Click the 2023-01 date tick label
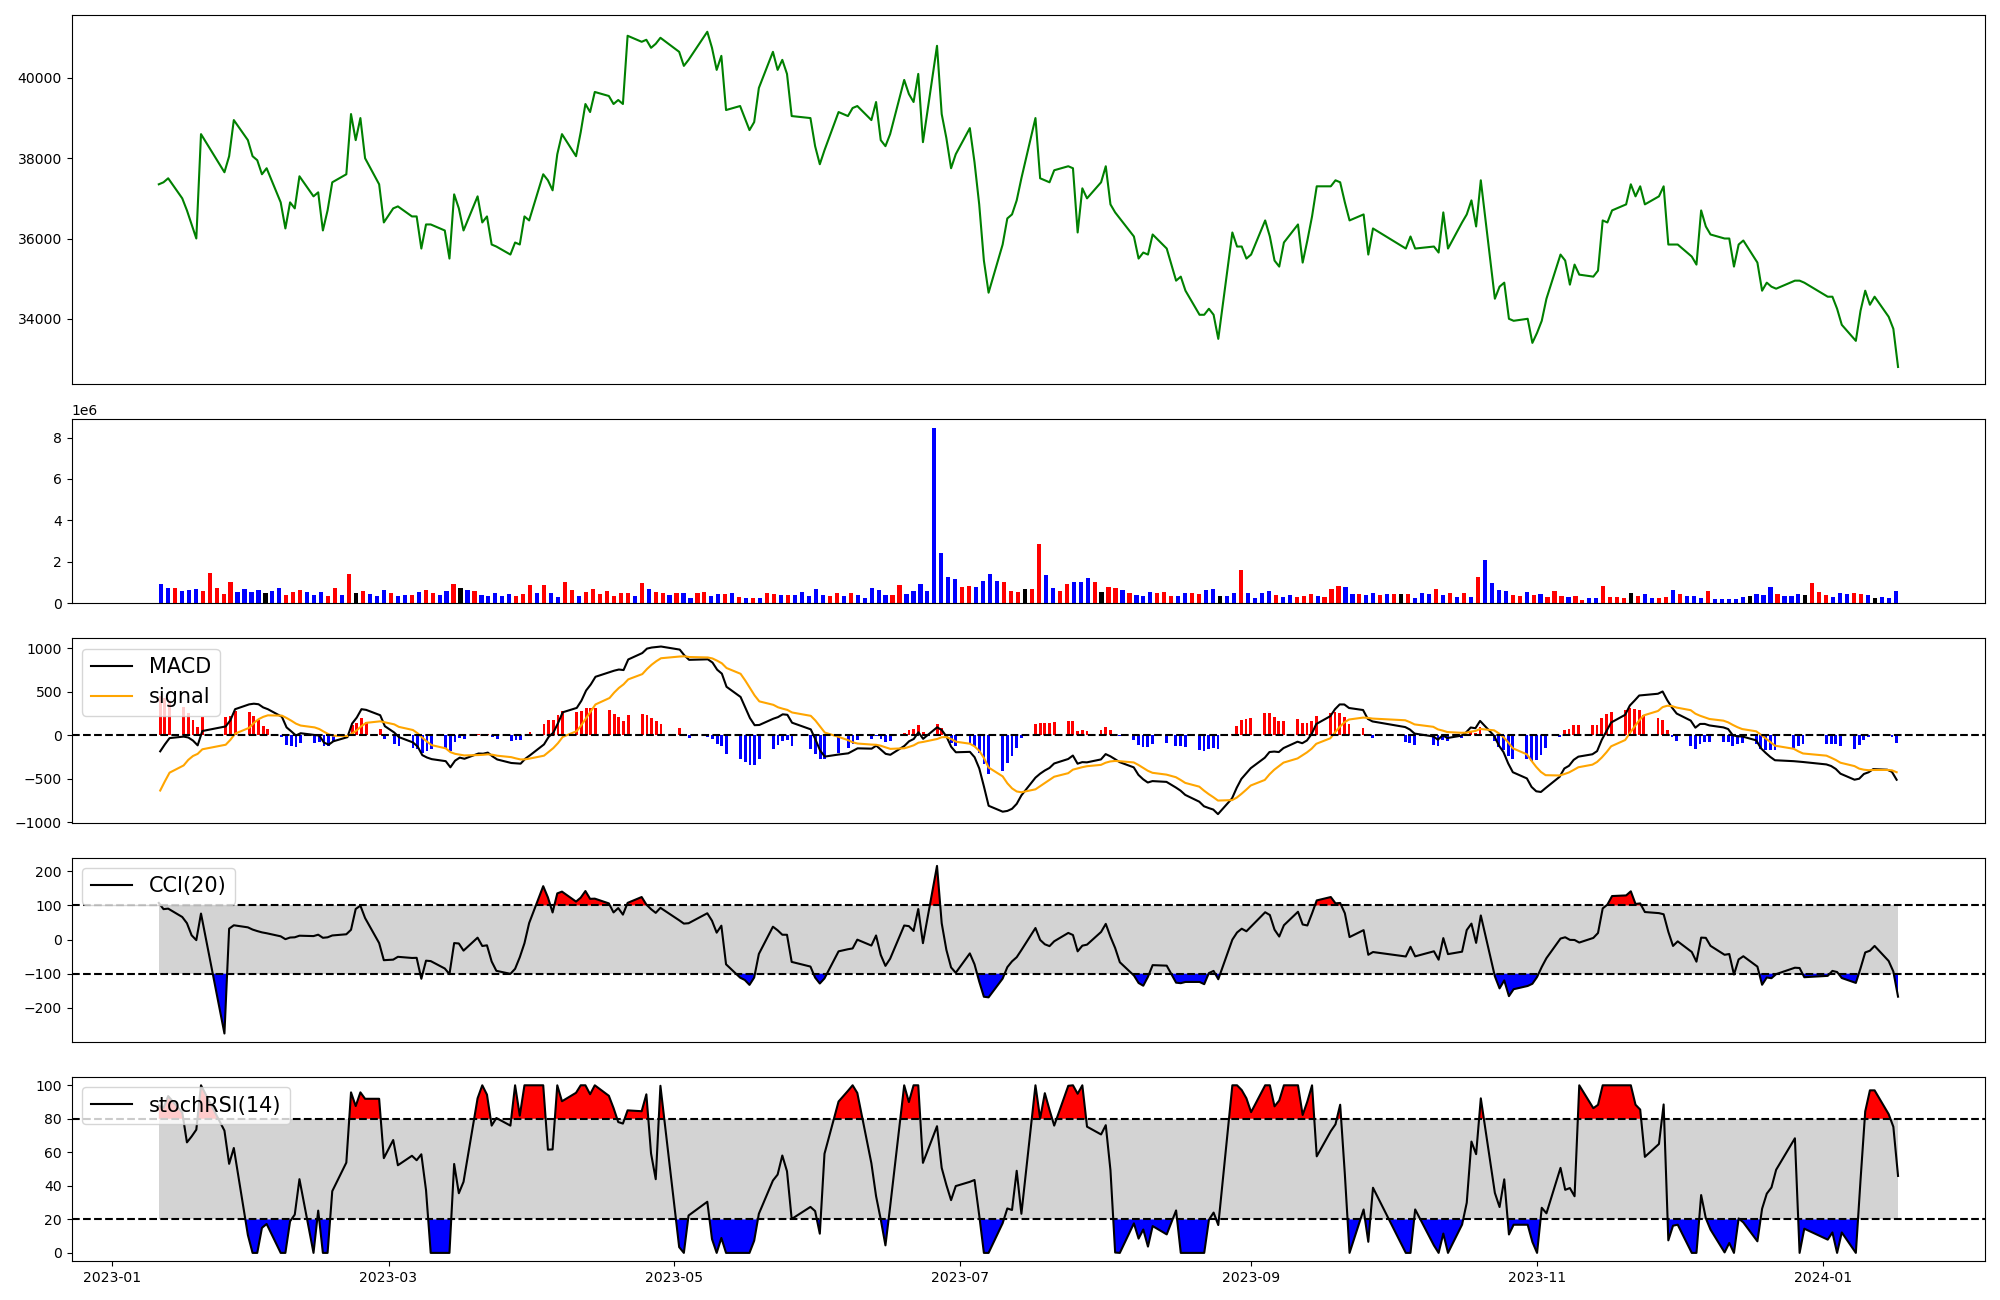This screenshot has height=1300, width=2000. (x=111, y=1277)
